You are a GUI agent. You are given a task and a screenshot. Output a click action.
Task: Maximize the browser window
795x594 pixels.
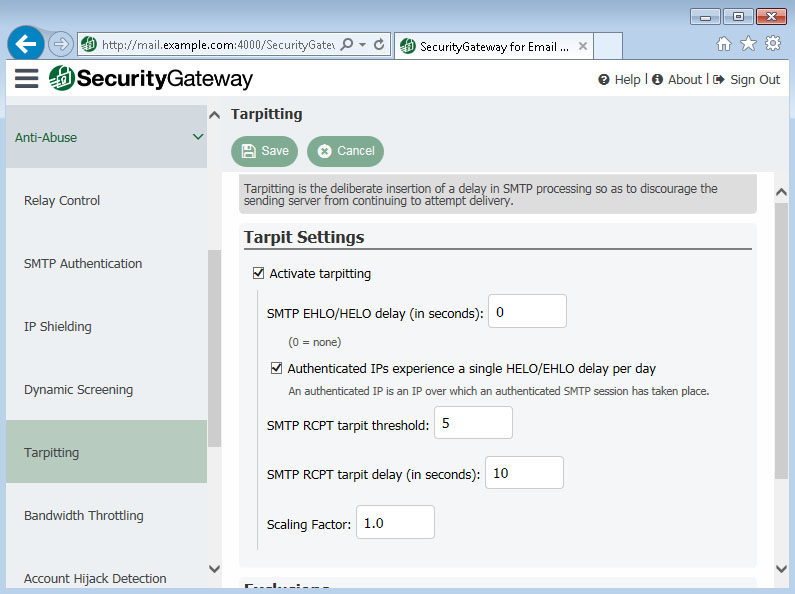(738, 17)
